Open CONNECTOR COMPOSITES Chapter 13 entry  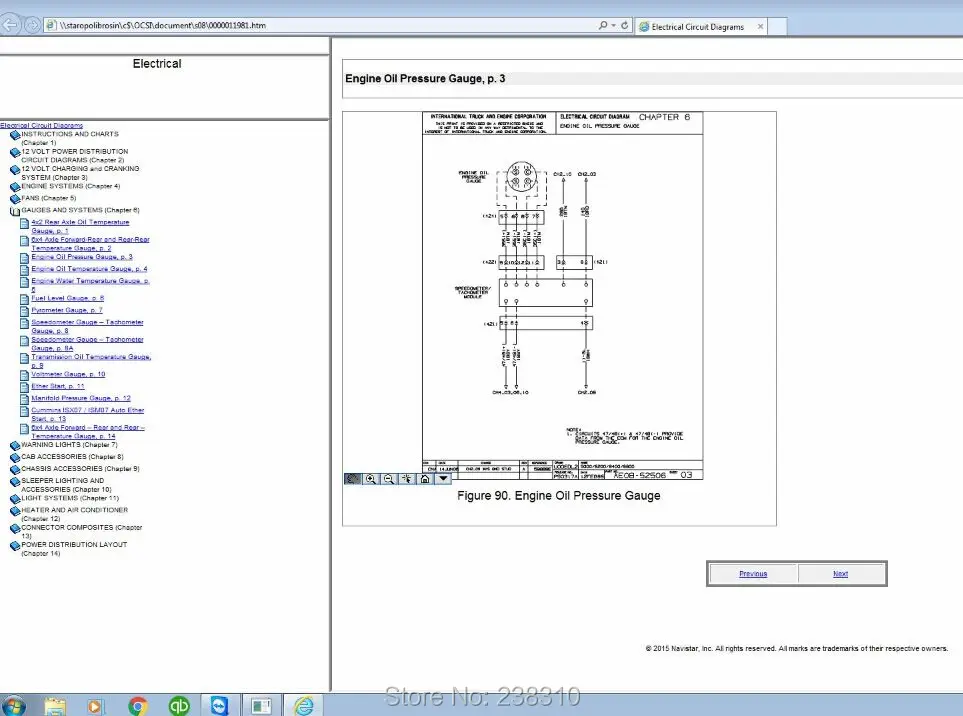[82, 532]
